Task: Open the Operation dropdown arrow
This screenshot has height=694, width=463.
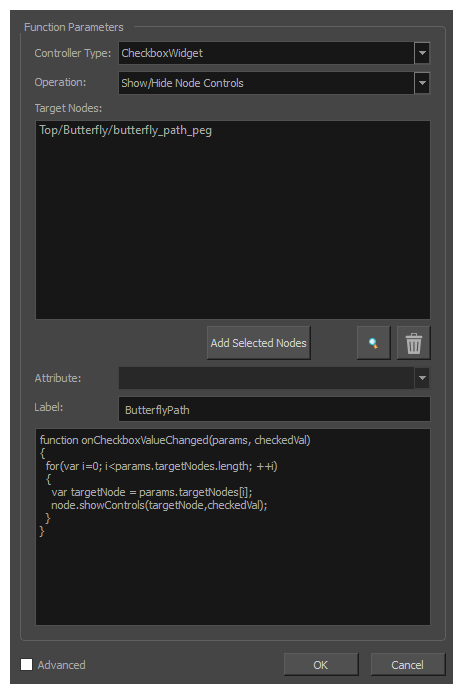Action: (422, 83)
